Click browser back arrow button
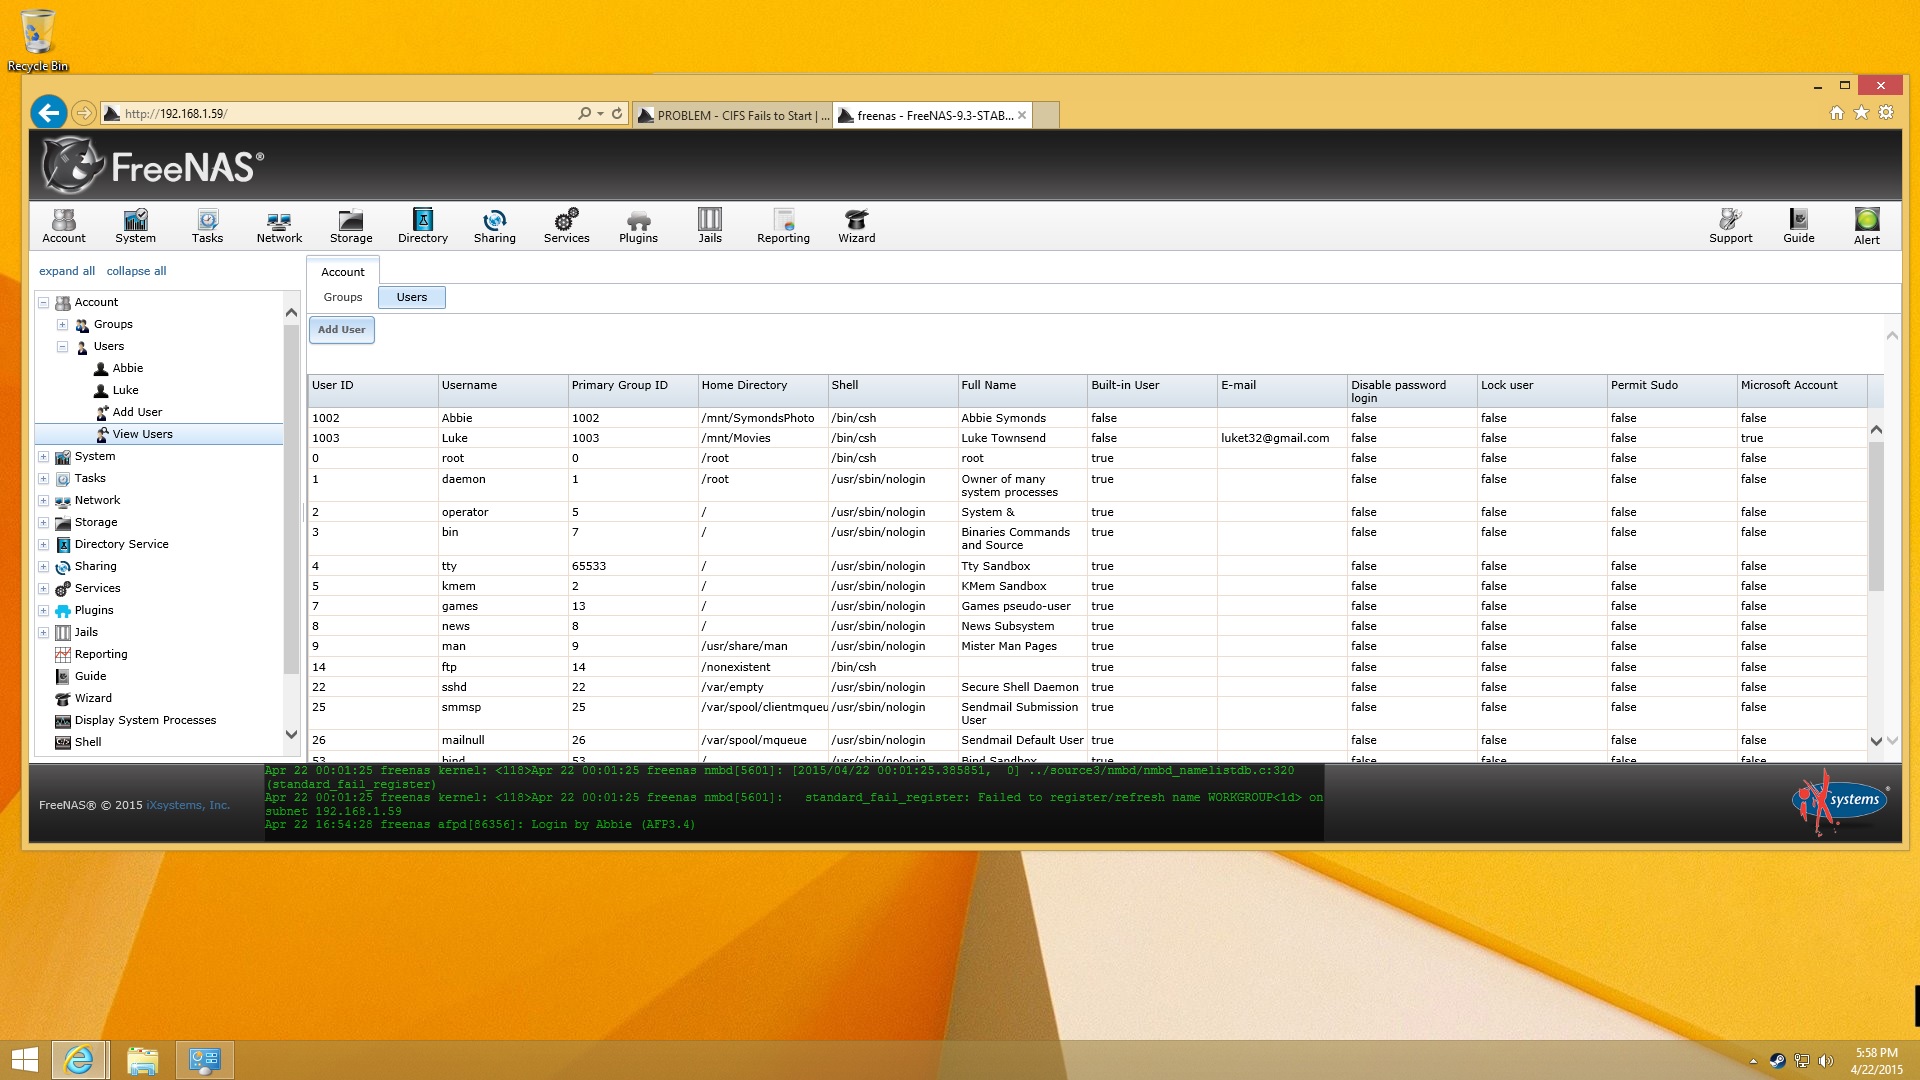 pyautogui.click(x=48, y=113)
